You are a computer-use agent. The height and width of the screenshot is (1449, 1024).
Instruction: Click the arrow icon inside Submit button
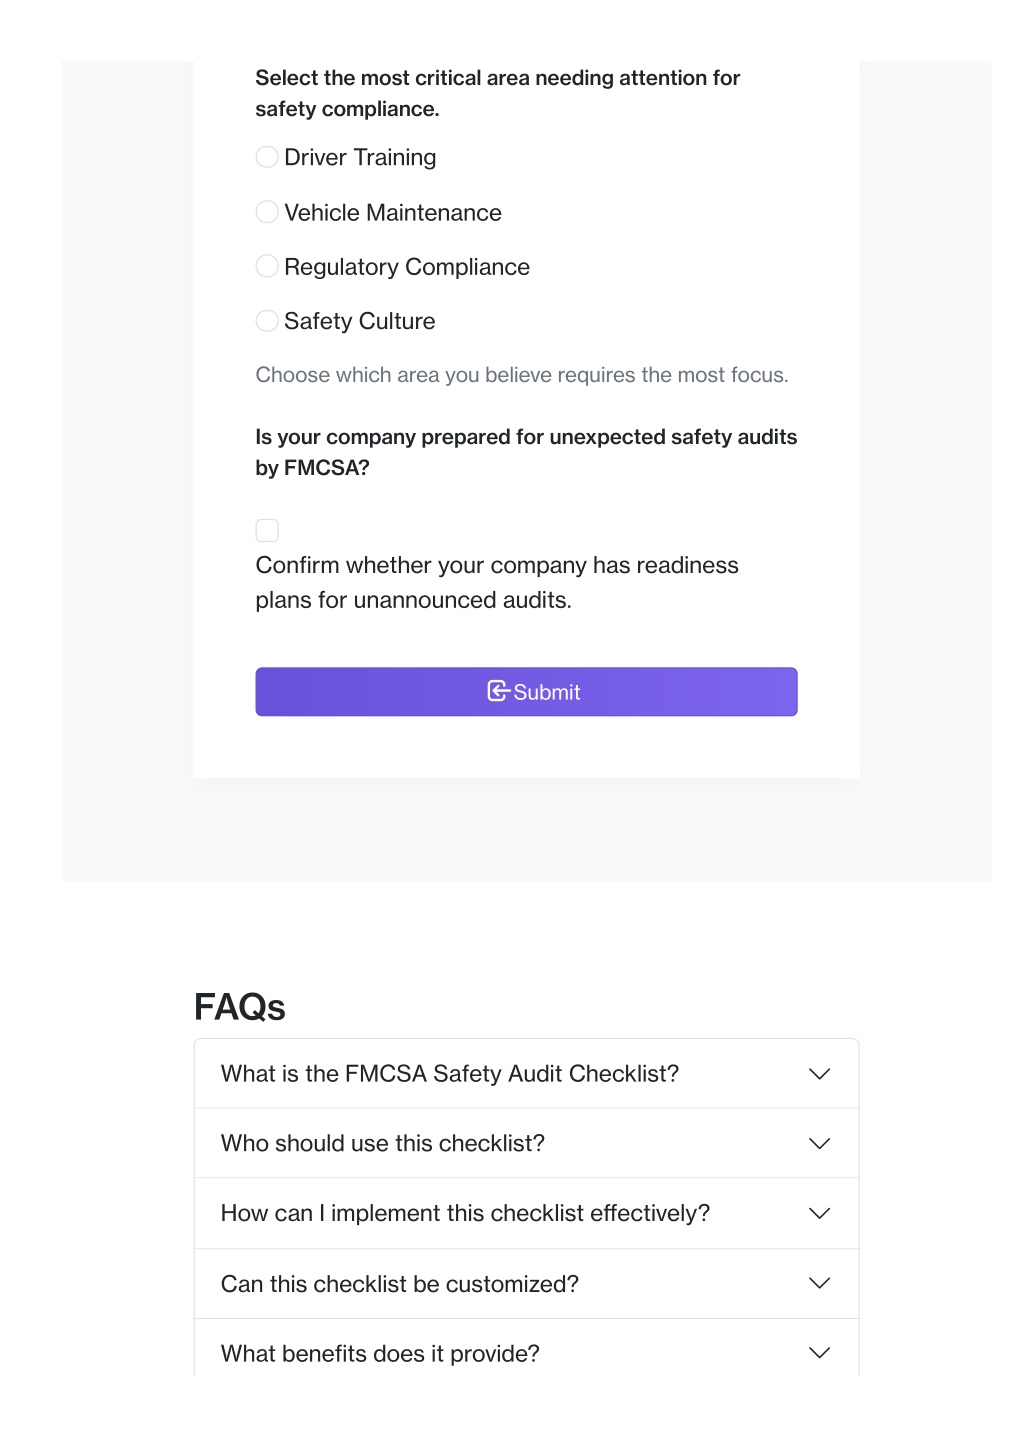pos(498,691)
